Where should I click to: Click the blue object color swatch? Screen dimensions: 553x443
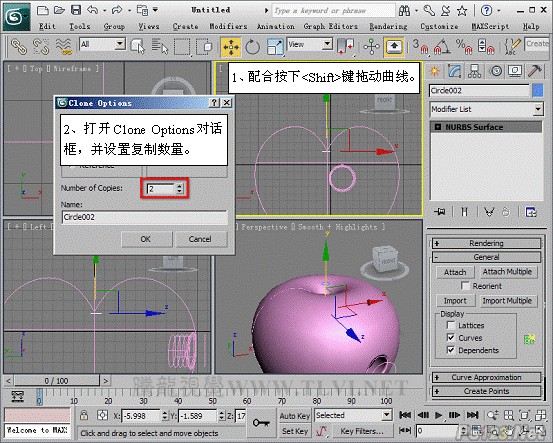coord(537,91)
